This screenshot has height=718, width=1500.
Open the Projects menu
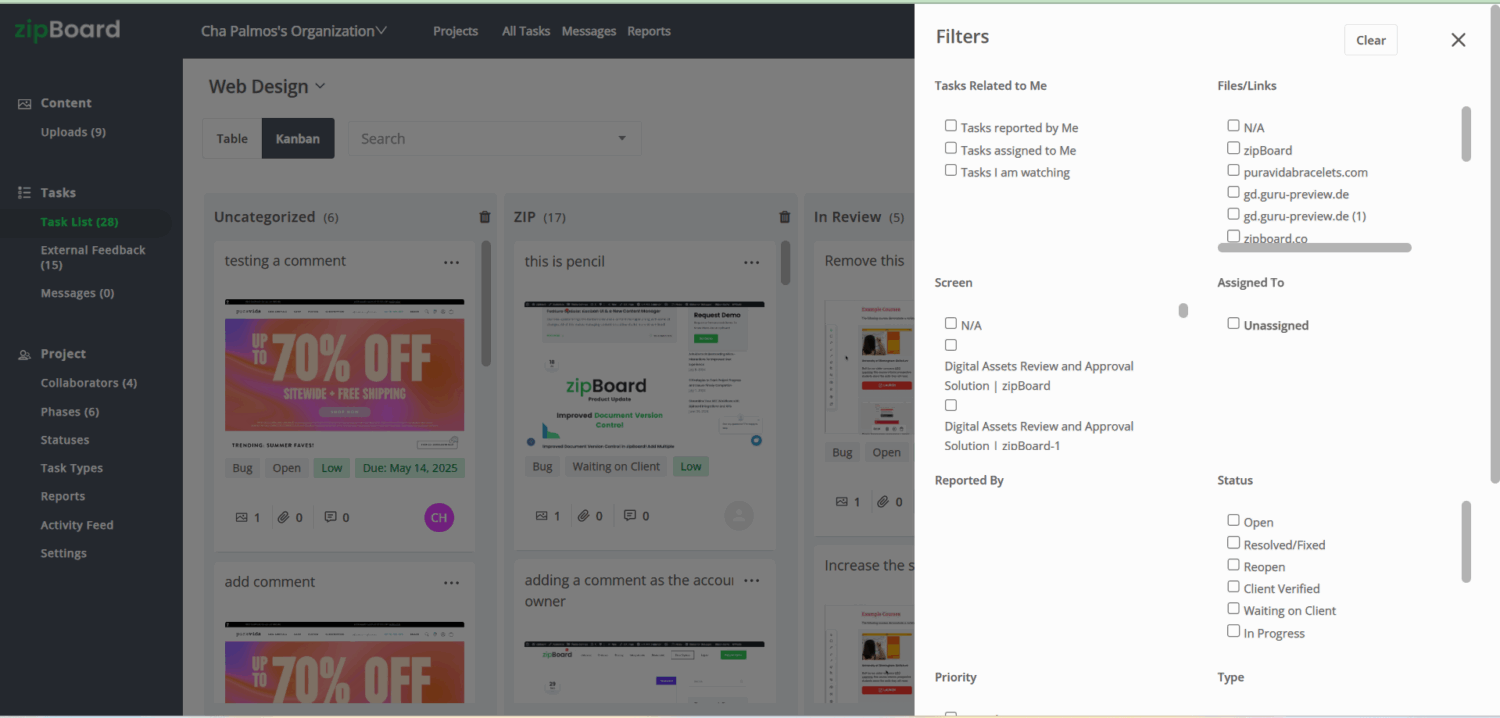[455, 31]
